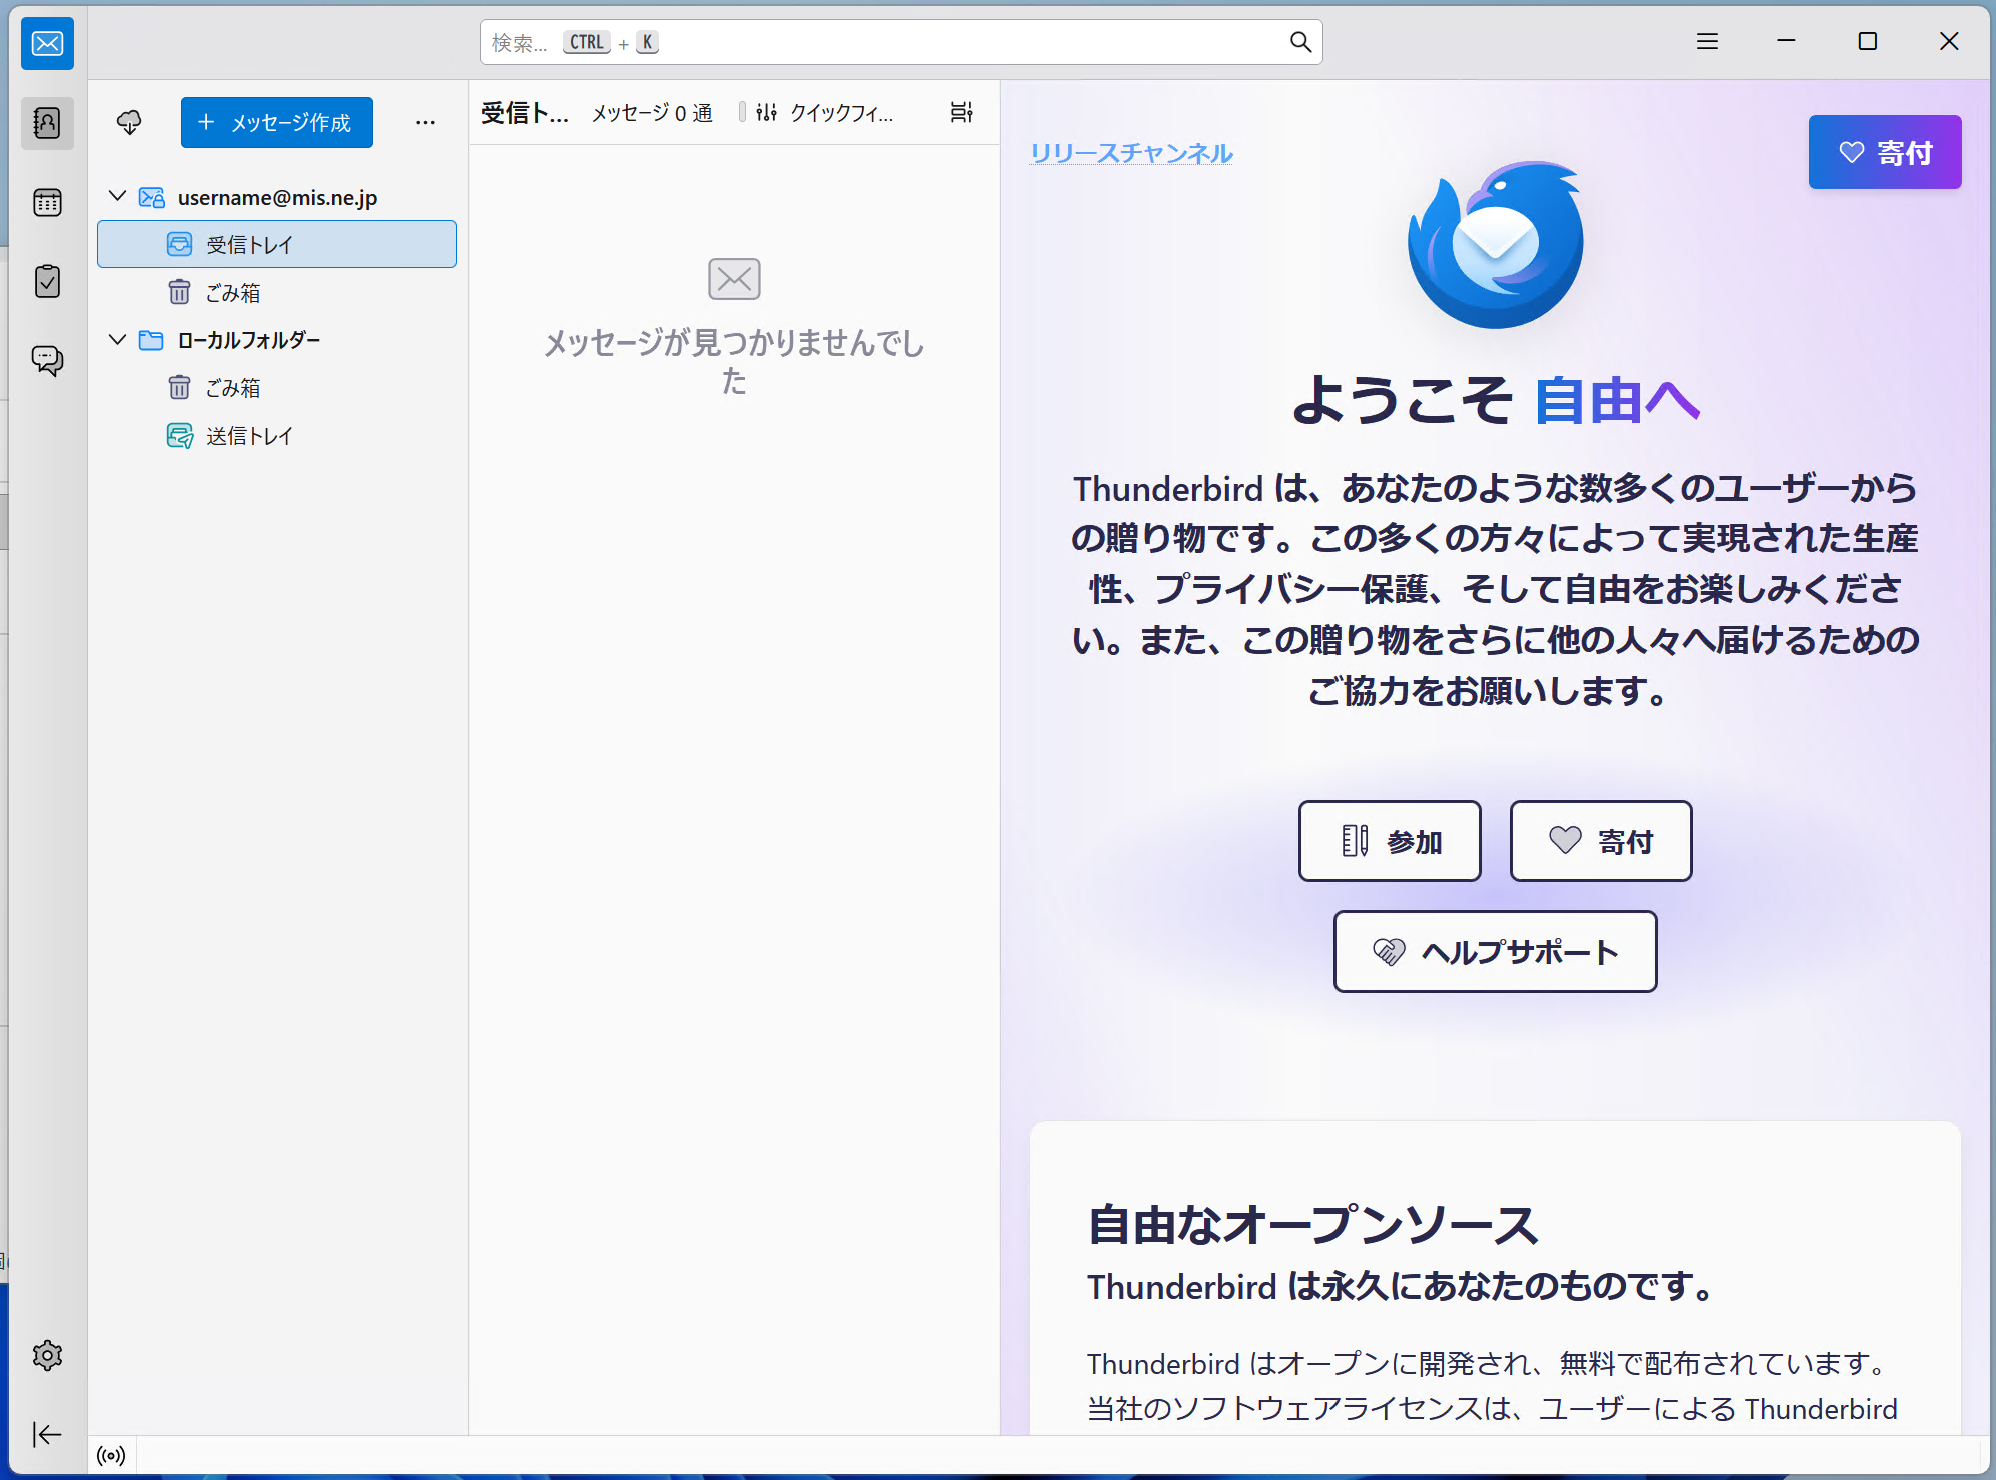Image resolution: width=1996 pixels, height=1480 pixels.
Task: Click the Get Messages cloud icon
Action: 129,122
